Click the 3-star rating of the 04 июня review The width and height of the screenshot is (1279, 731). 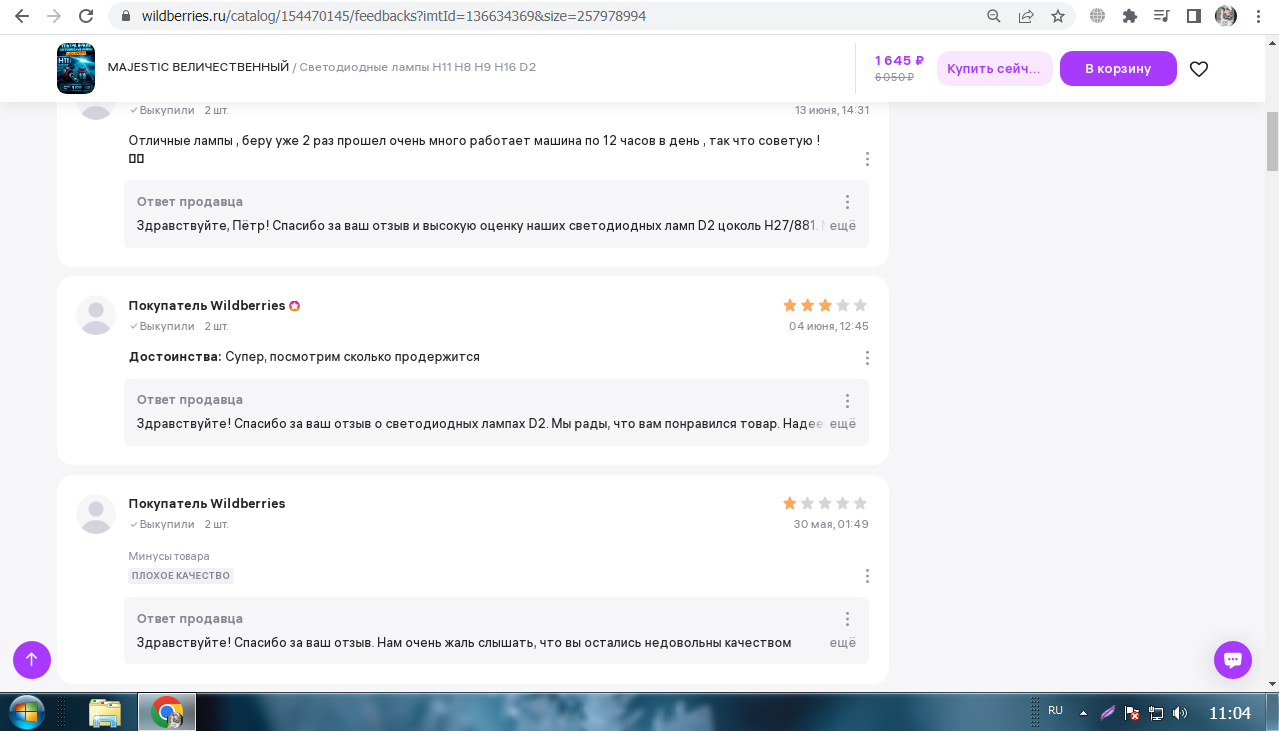pyautogui.click(x=825, y=305)
